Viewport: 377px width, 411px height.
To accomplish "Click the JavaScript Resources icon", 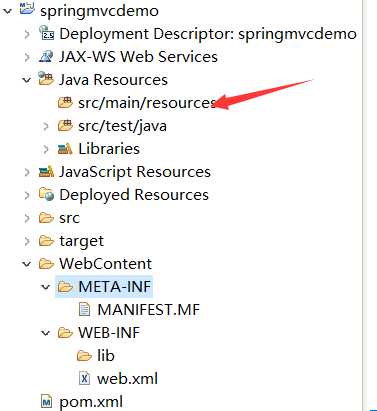I will 46,172.
